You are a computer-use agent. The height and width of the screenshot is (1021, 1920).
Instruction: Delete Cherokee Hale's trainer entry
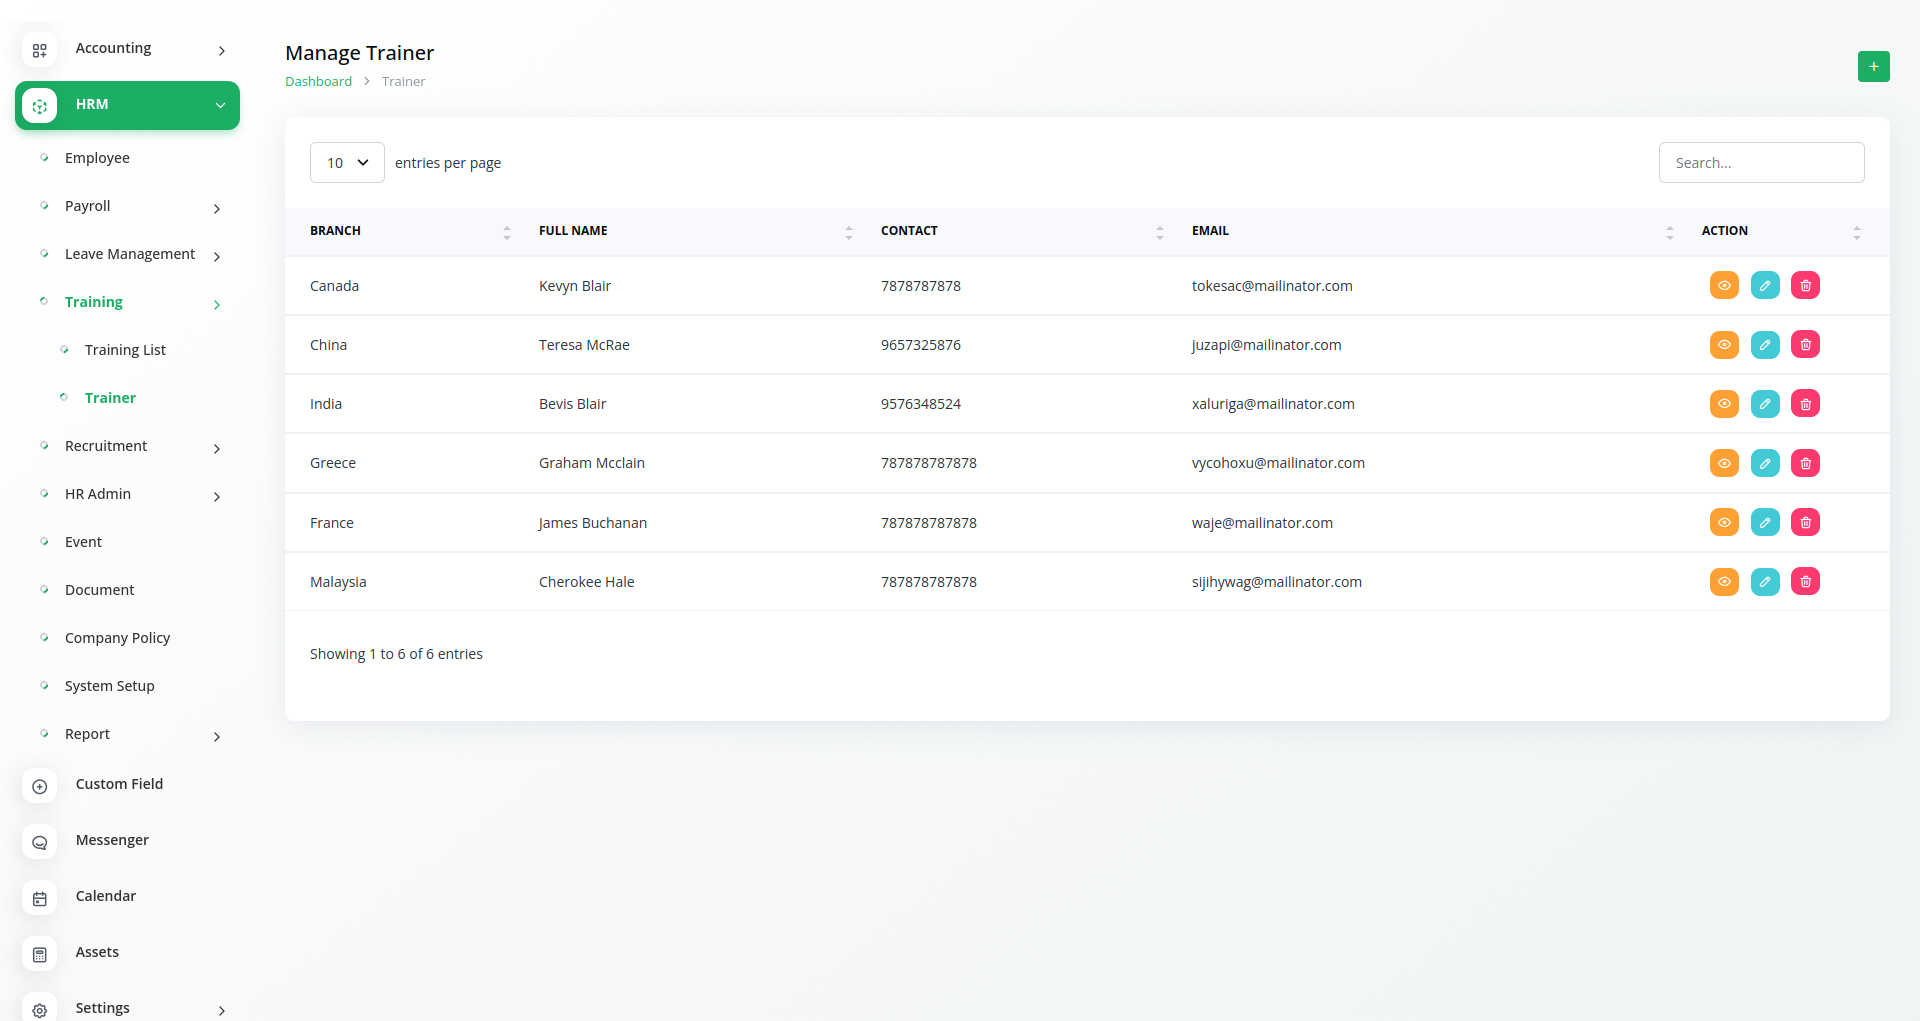coord(1805,582)
